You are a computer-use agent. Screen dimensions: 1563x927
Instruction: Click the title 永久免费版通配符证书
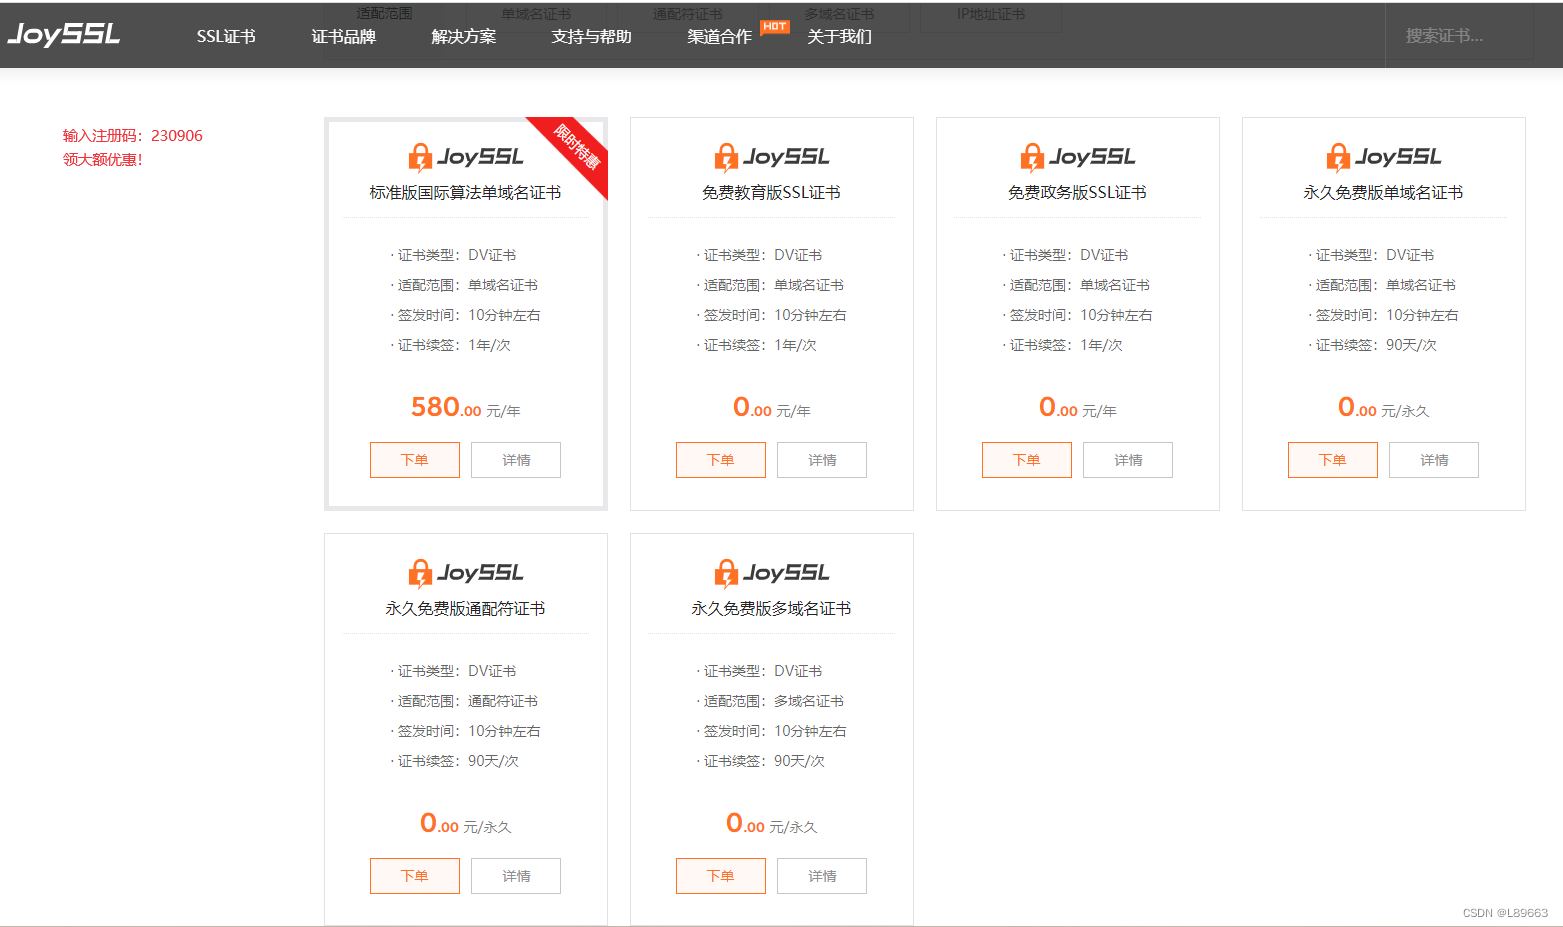(x=466, y=609)
